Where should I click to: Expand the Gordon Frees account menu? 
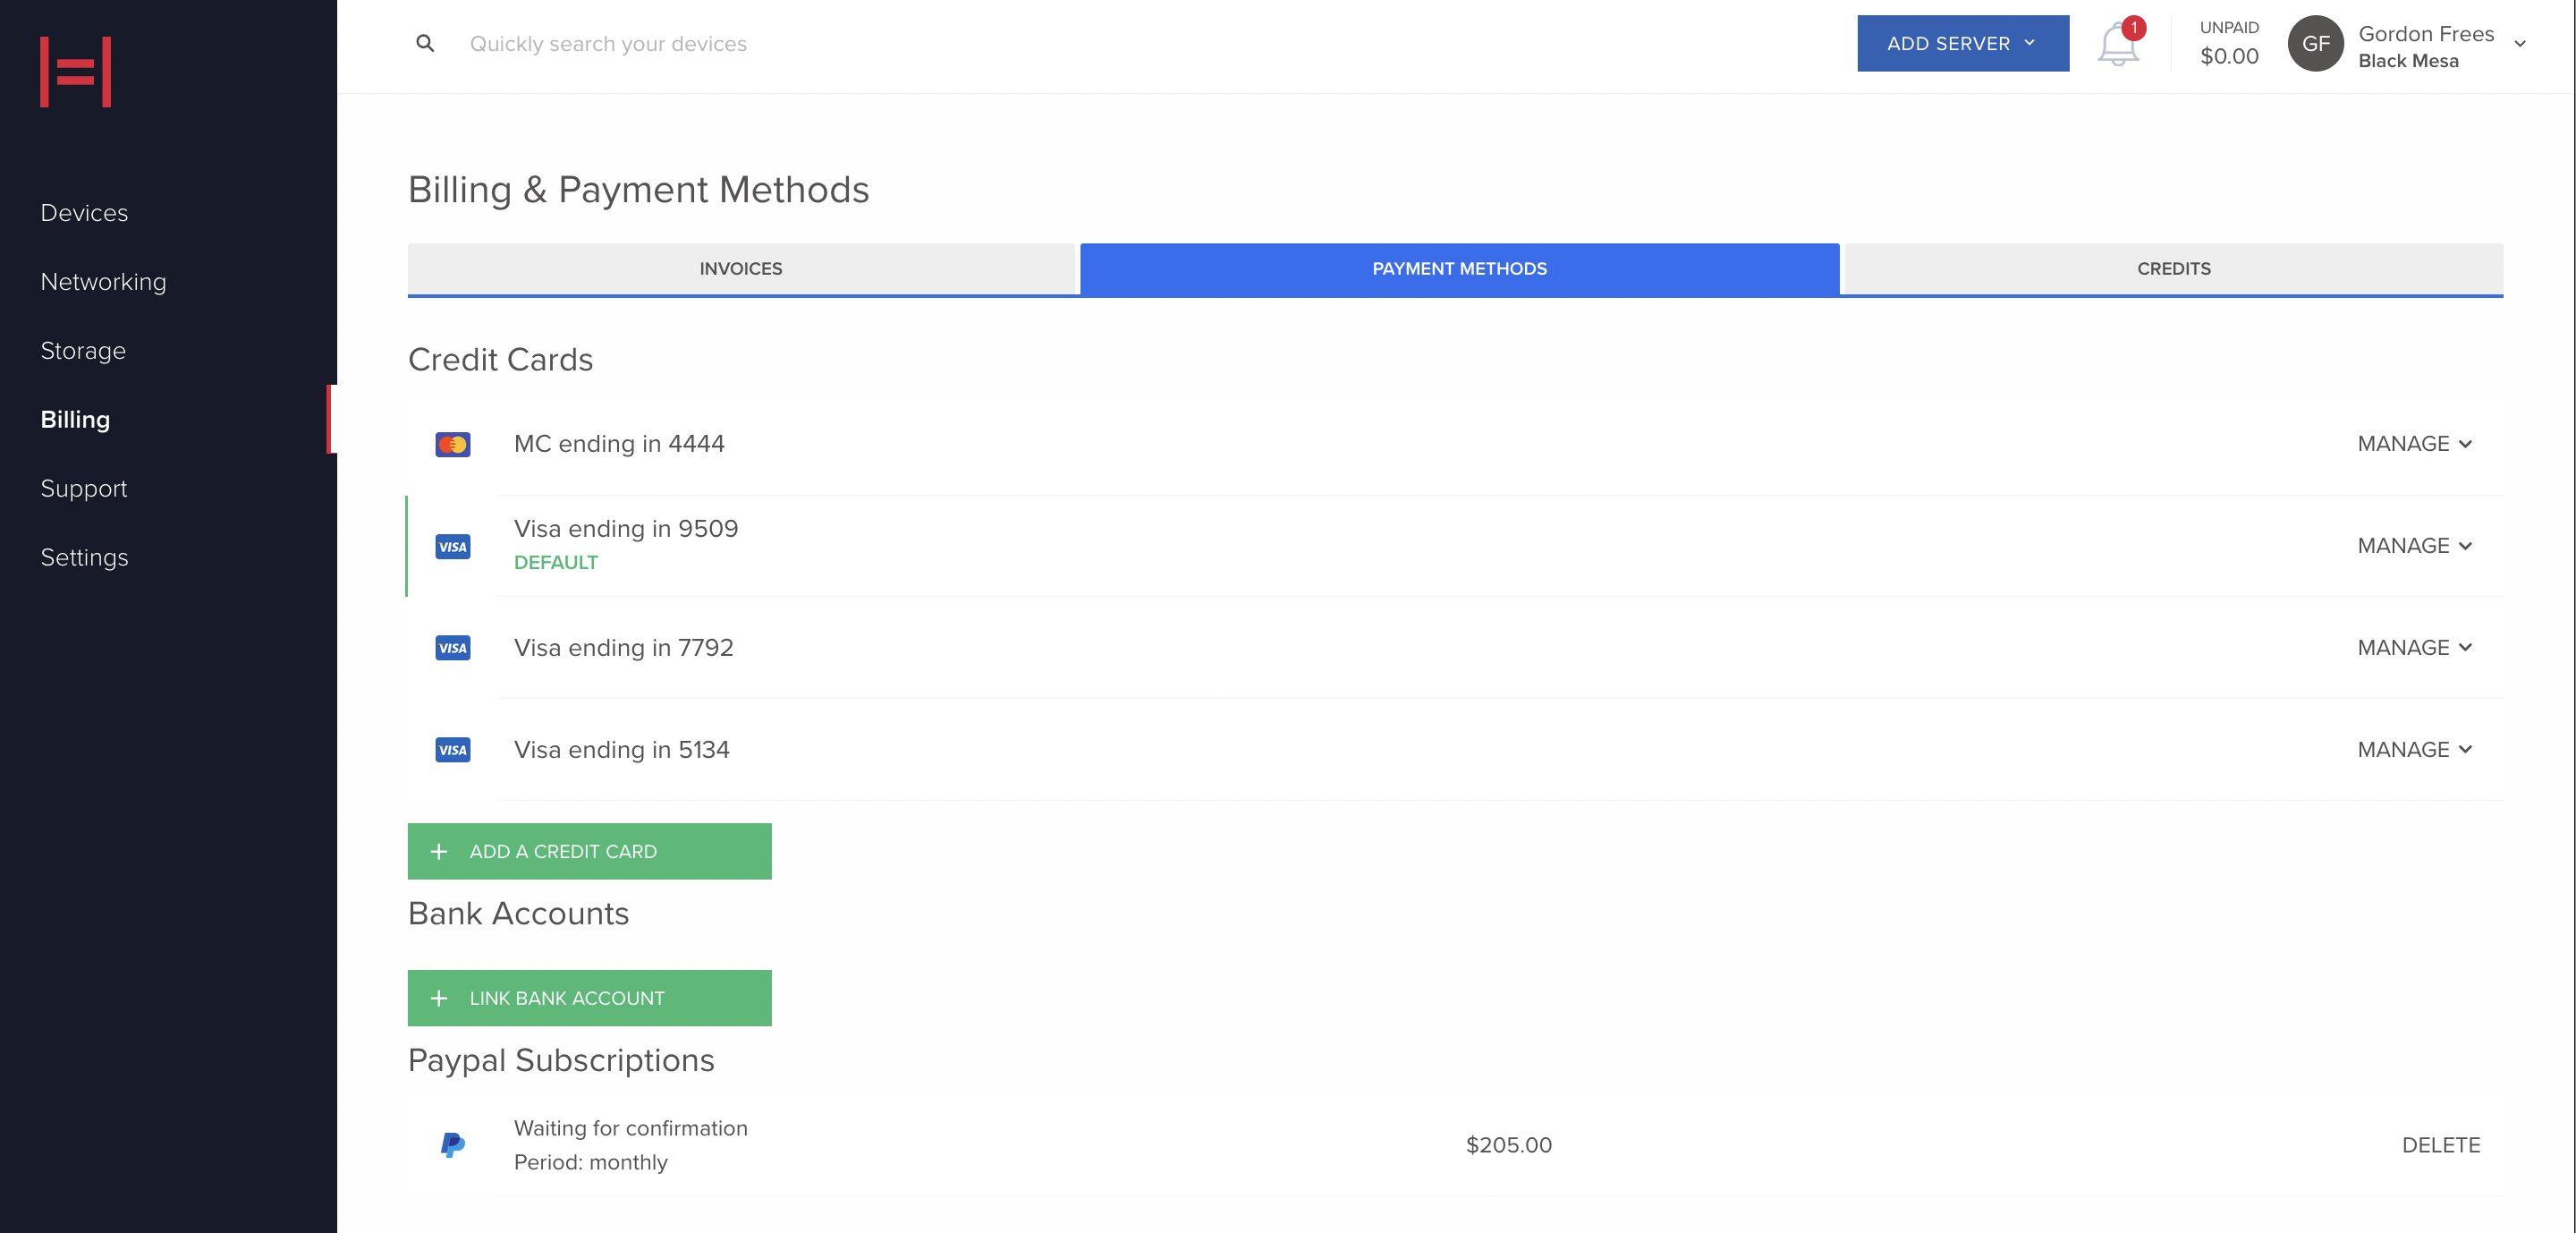point(2520,44)
